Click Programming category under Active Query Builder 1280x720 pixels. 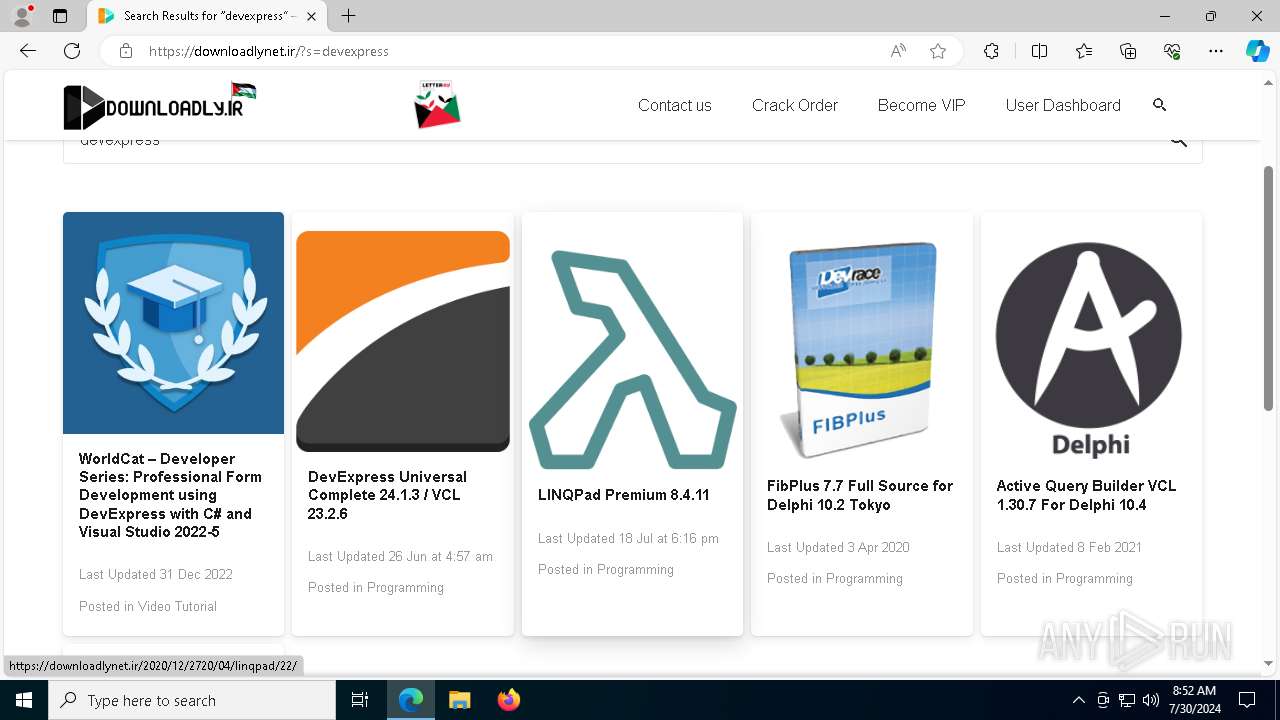1094,578
